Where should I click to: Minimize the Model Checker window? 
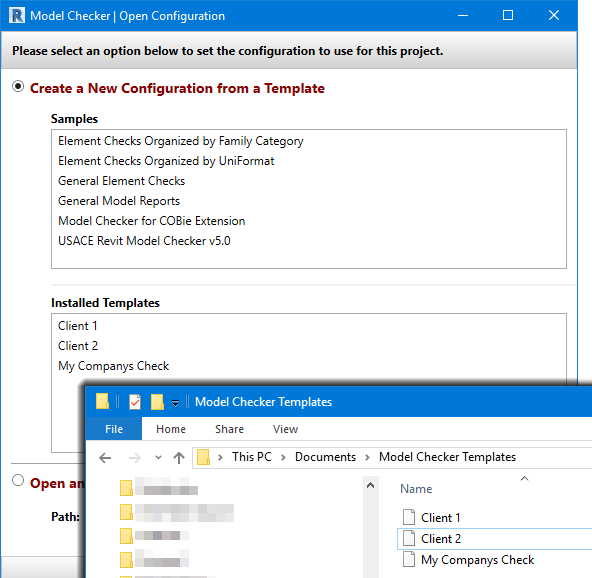point(463,15)
